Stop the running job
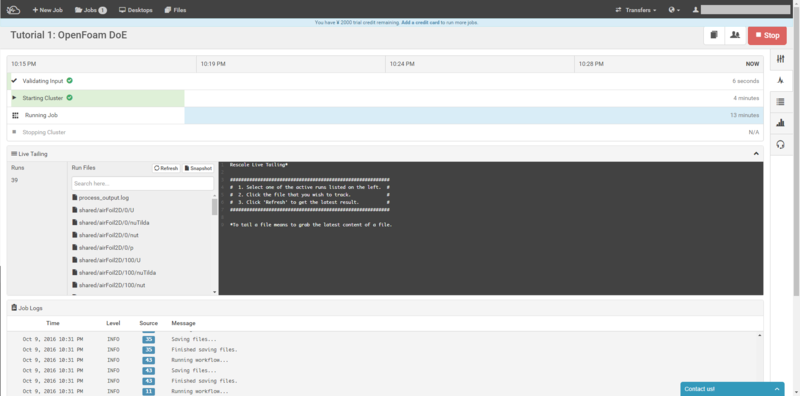 click(x=767, y=35)
